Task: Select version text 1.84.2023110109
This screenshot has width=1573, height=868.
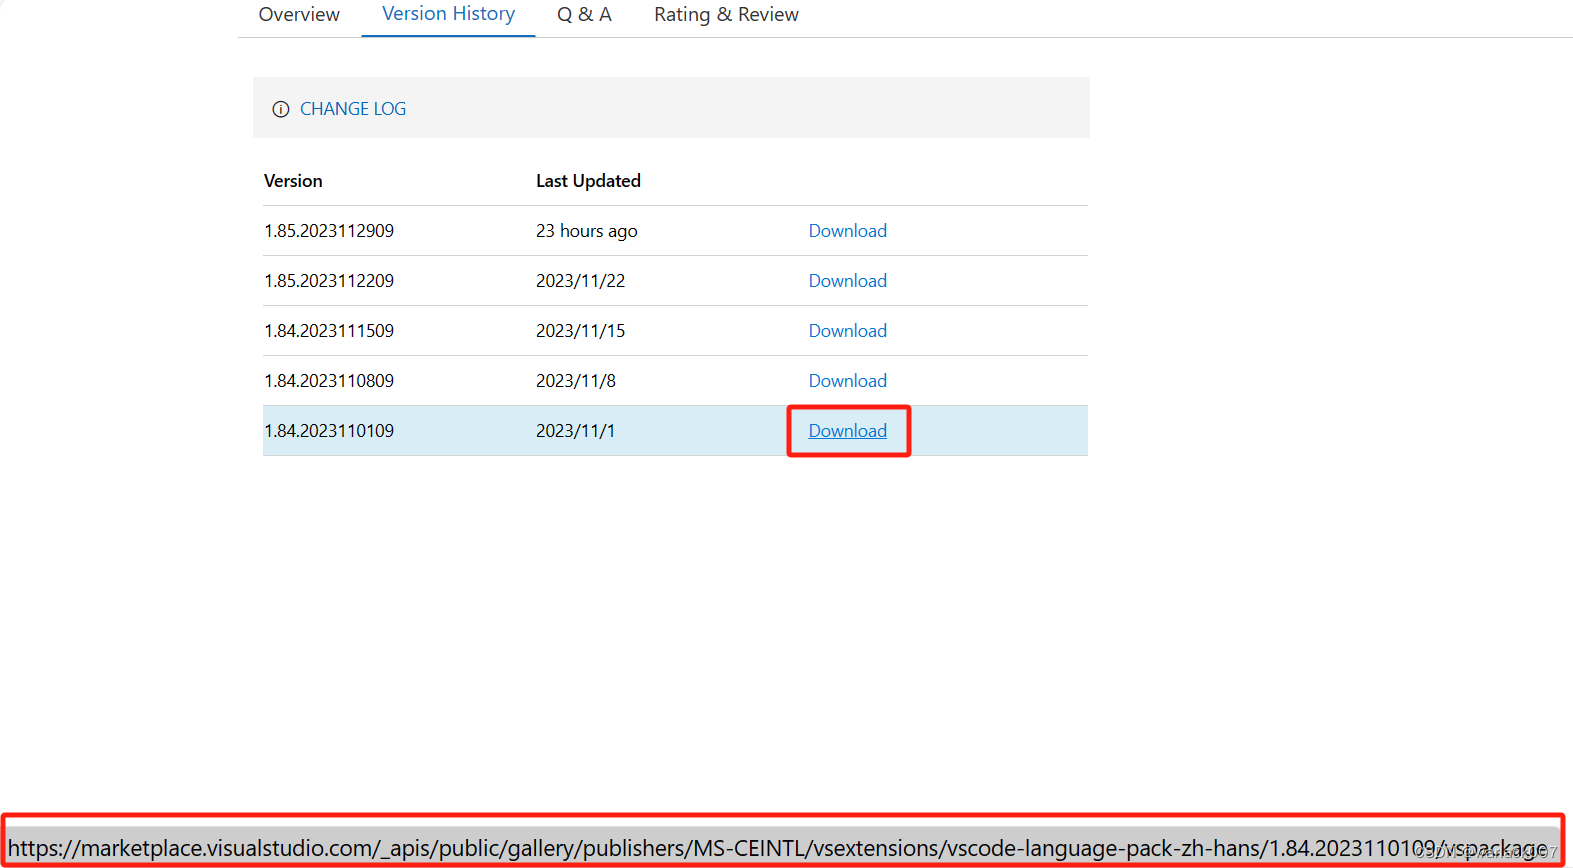Action: (x=329, y=431)
